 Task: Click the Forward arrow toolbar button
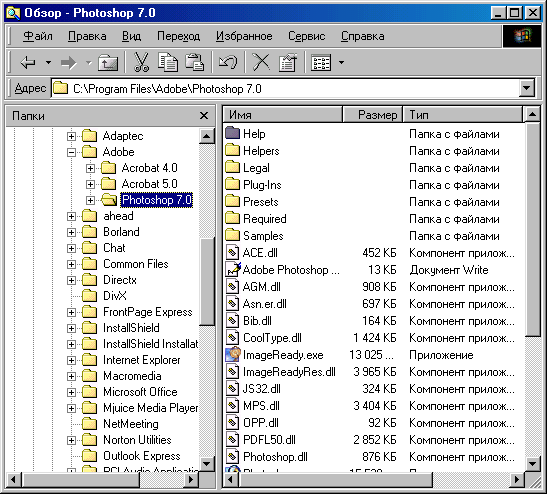pyautogui.click(x=68, y=63)
